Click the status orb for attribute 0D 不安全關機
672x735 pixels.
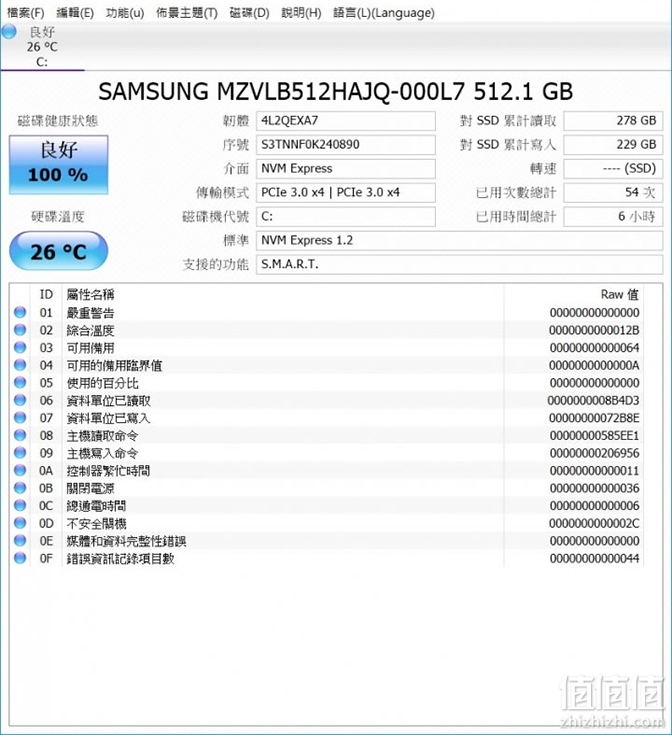[20, 523]
